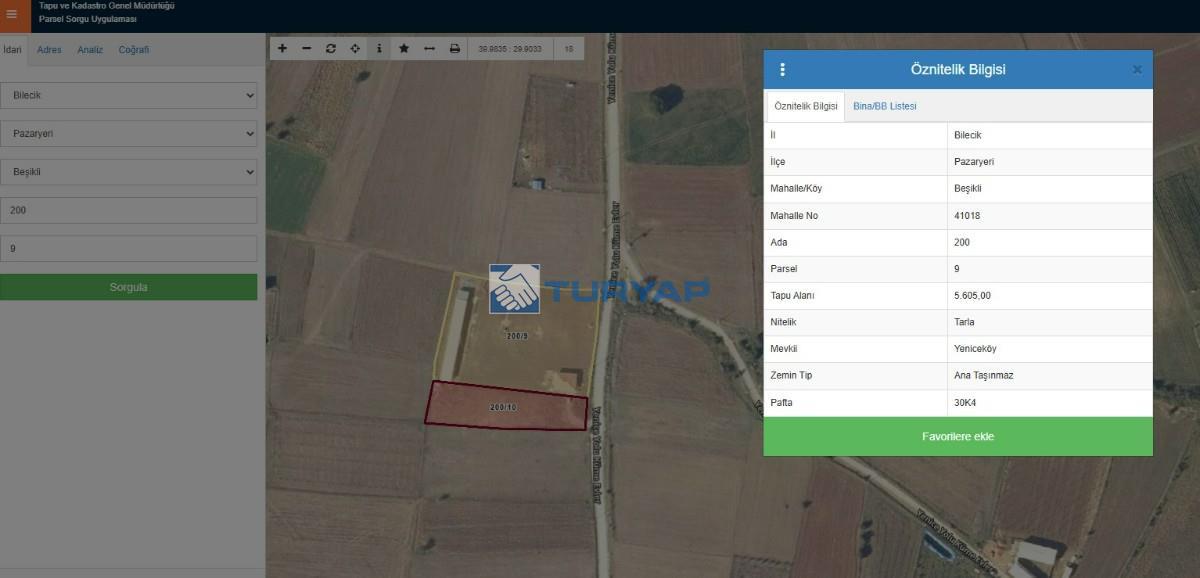Click the zoom level value 16
The image size is (1200, 578).
click(x=569, y=48)
